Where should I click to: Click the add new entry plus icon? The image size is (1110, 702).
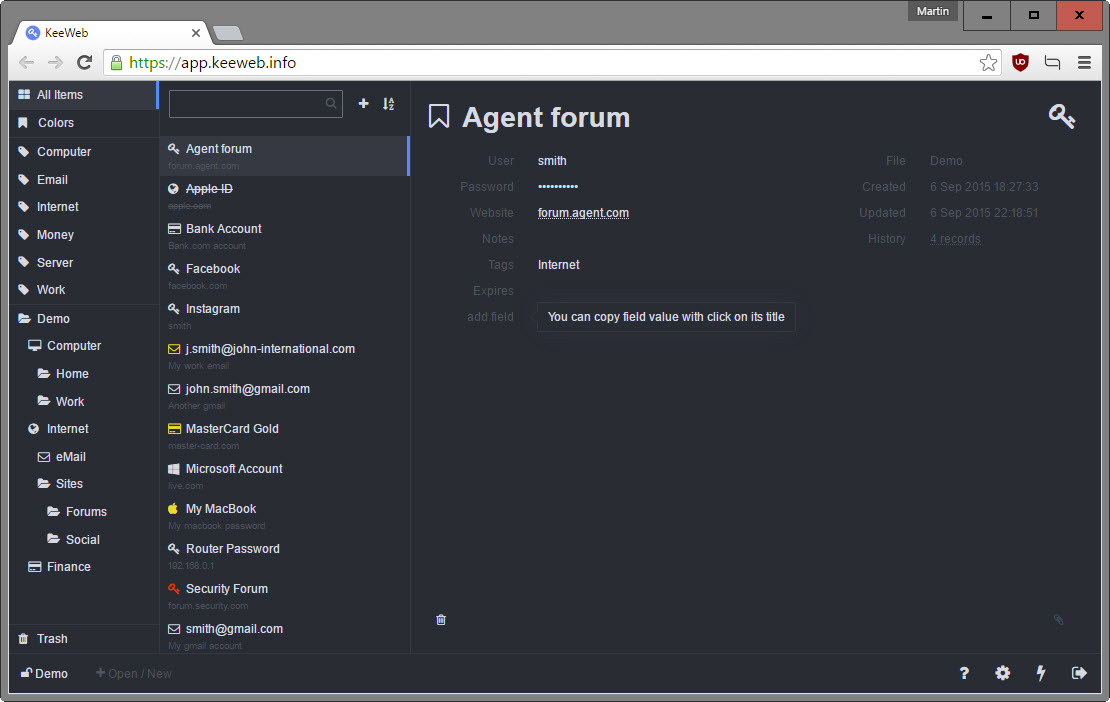(363, 103)
